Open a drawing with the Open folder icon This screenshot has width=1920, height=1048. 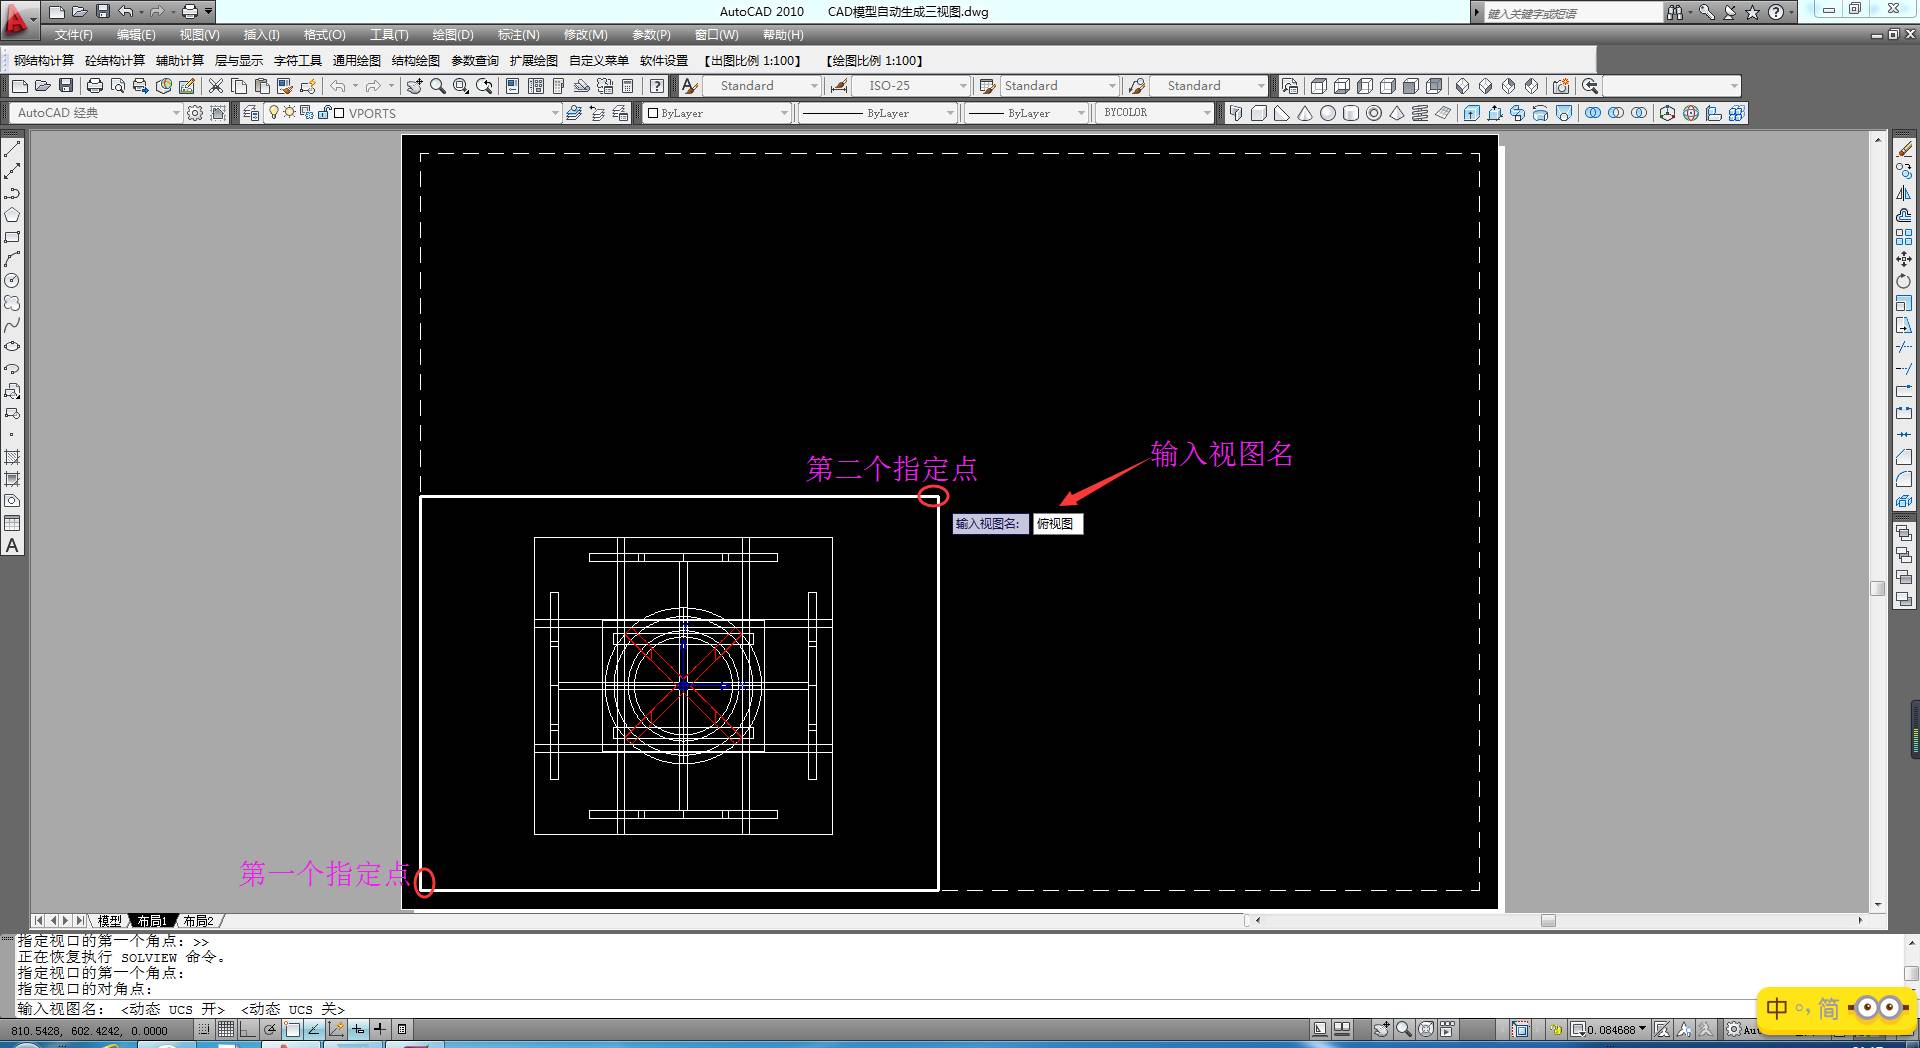tap(43, 86)
